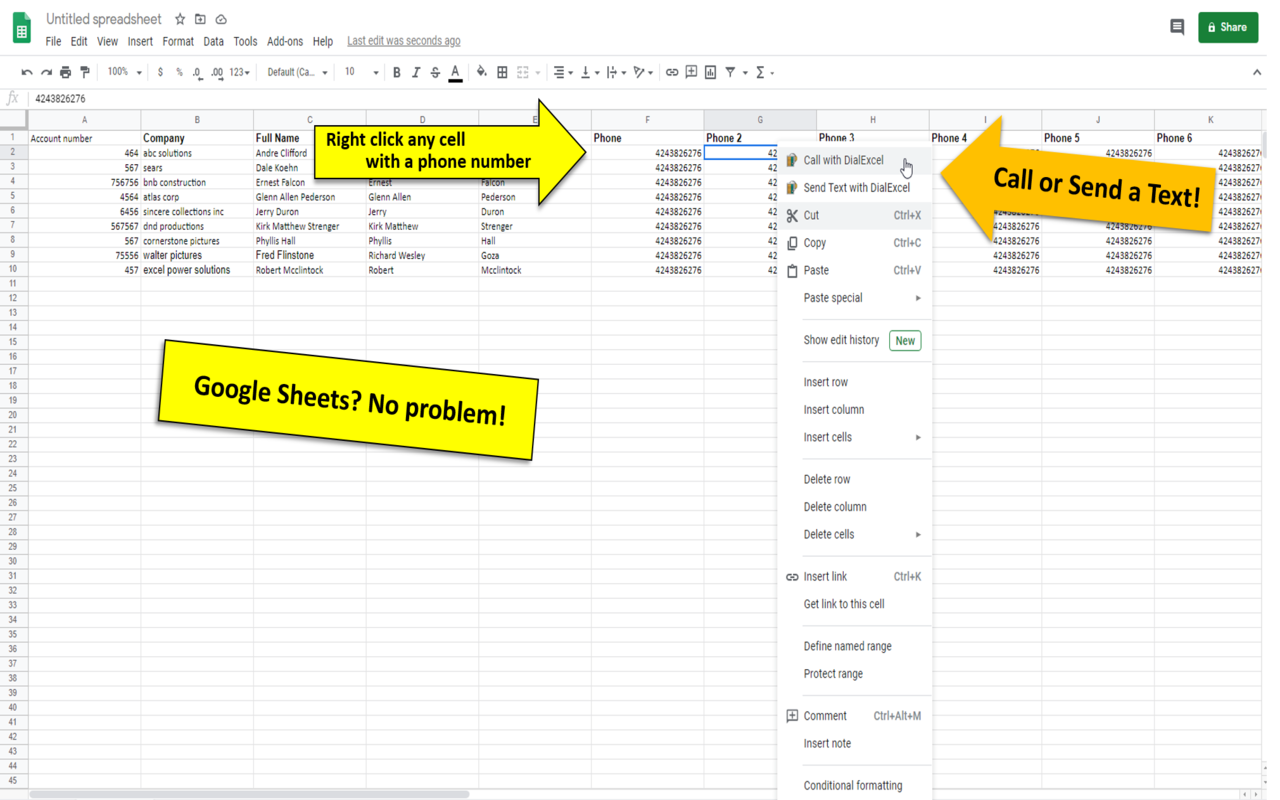Toggle italic formatting

(416, 72)
